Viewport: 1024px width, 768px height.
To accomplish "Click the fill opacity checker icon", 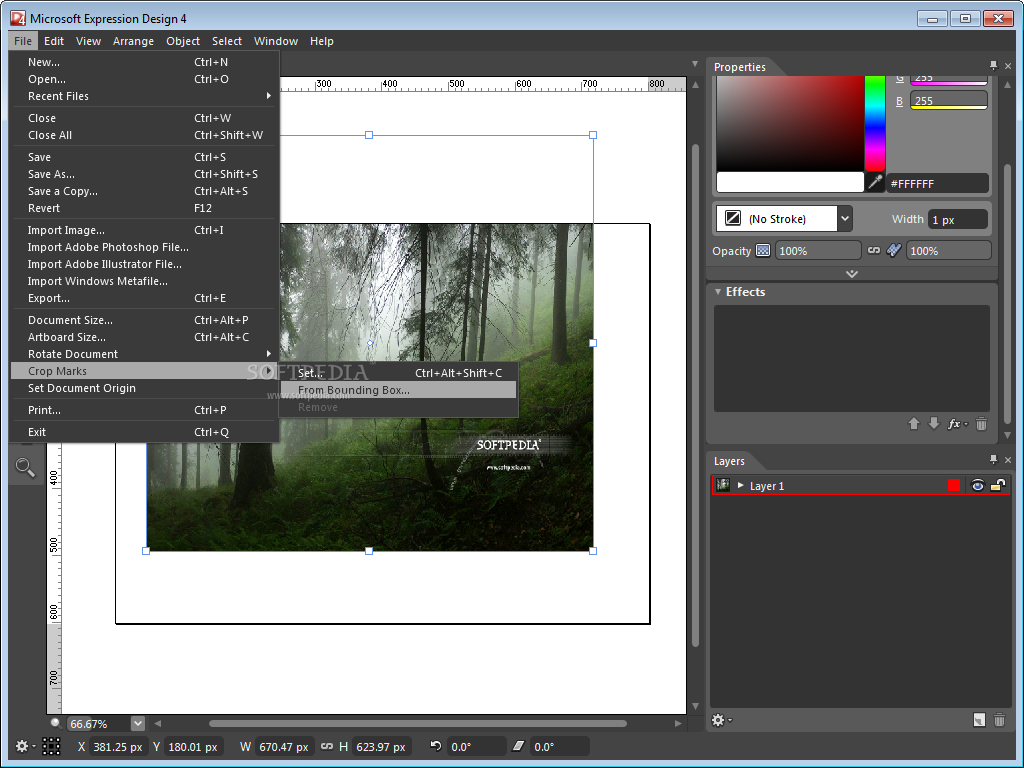I will point(763,250).
